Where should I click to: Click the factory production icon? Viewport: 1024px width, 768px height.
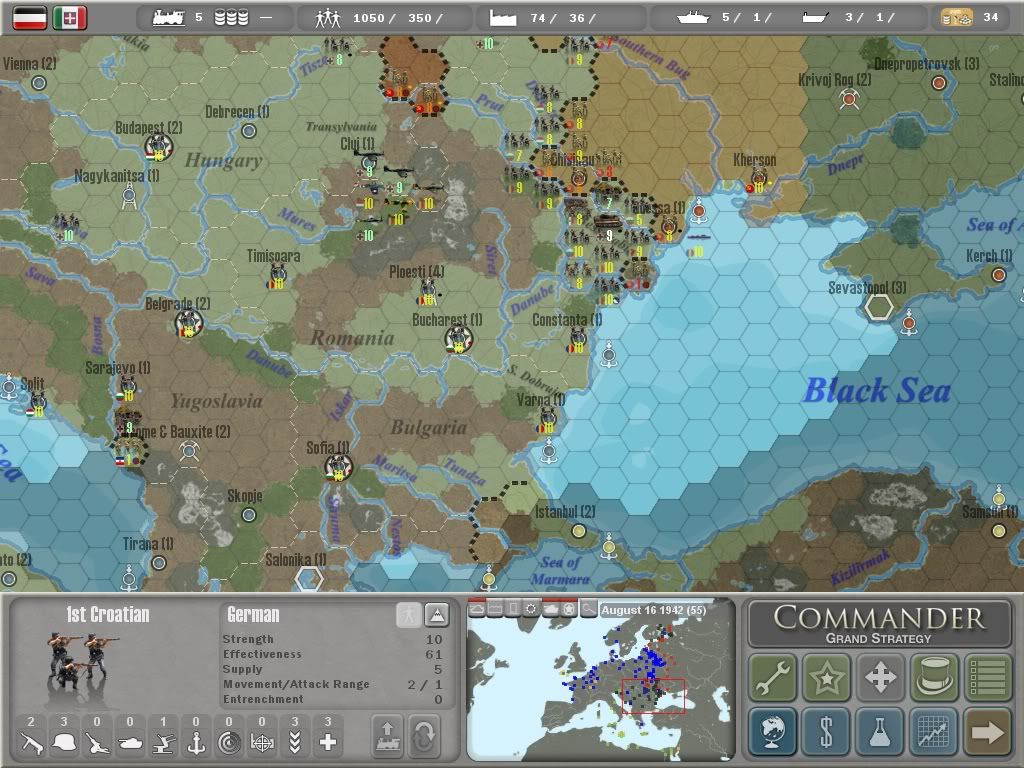pos(503,18)
